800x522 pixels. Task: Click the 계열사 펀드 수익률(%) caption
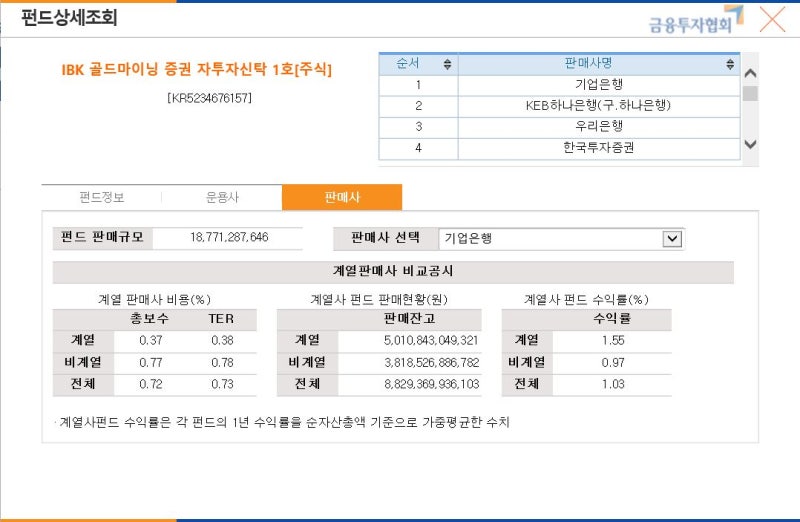pyautogui.click(x=586, y=300)
